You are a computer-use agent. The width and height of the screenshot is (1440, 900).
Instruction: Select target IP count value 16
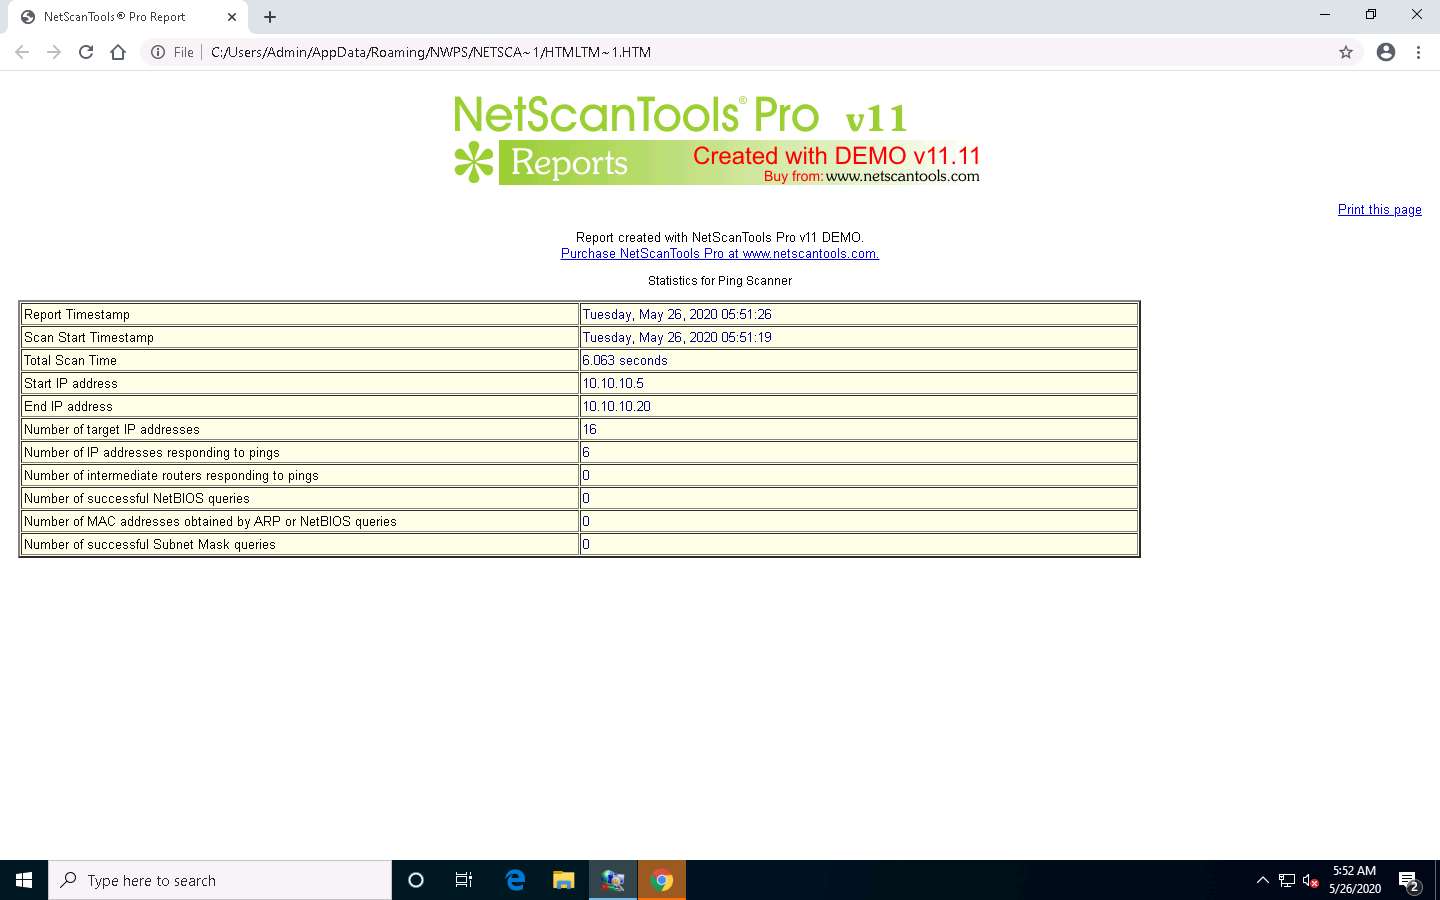click(x=589, y=429)
